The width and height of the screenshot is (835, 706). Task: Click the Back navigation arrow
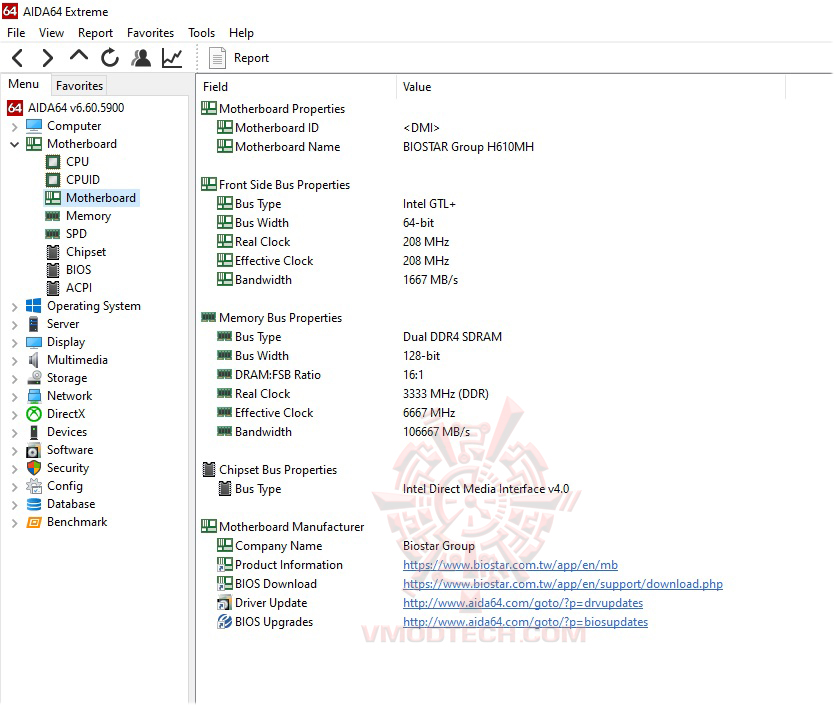pos(18,58)
